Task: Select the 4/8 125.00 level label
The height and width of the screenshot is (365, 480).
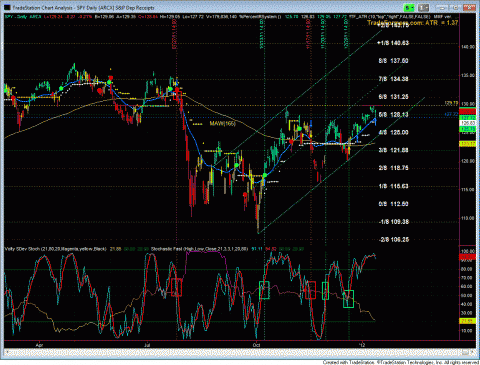Action: pyautogui.click(x=393, y=132)
